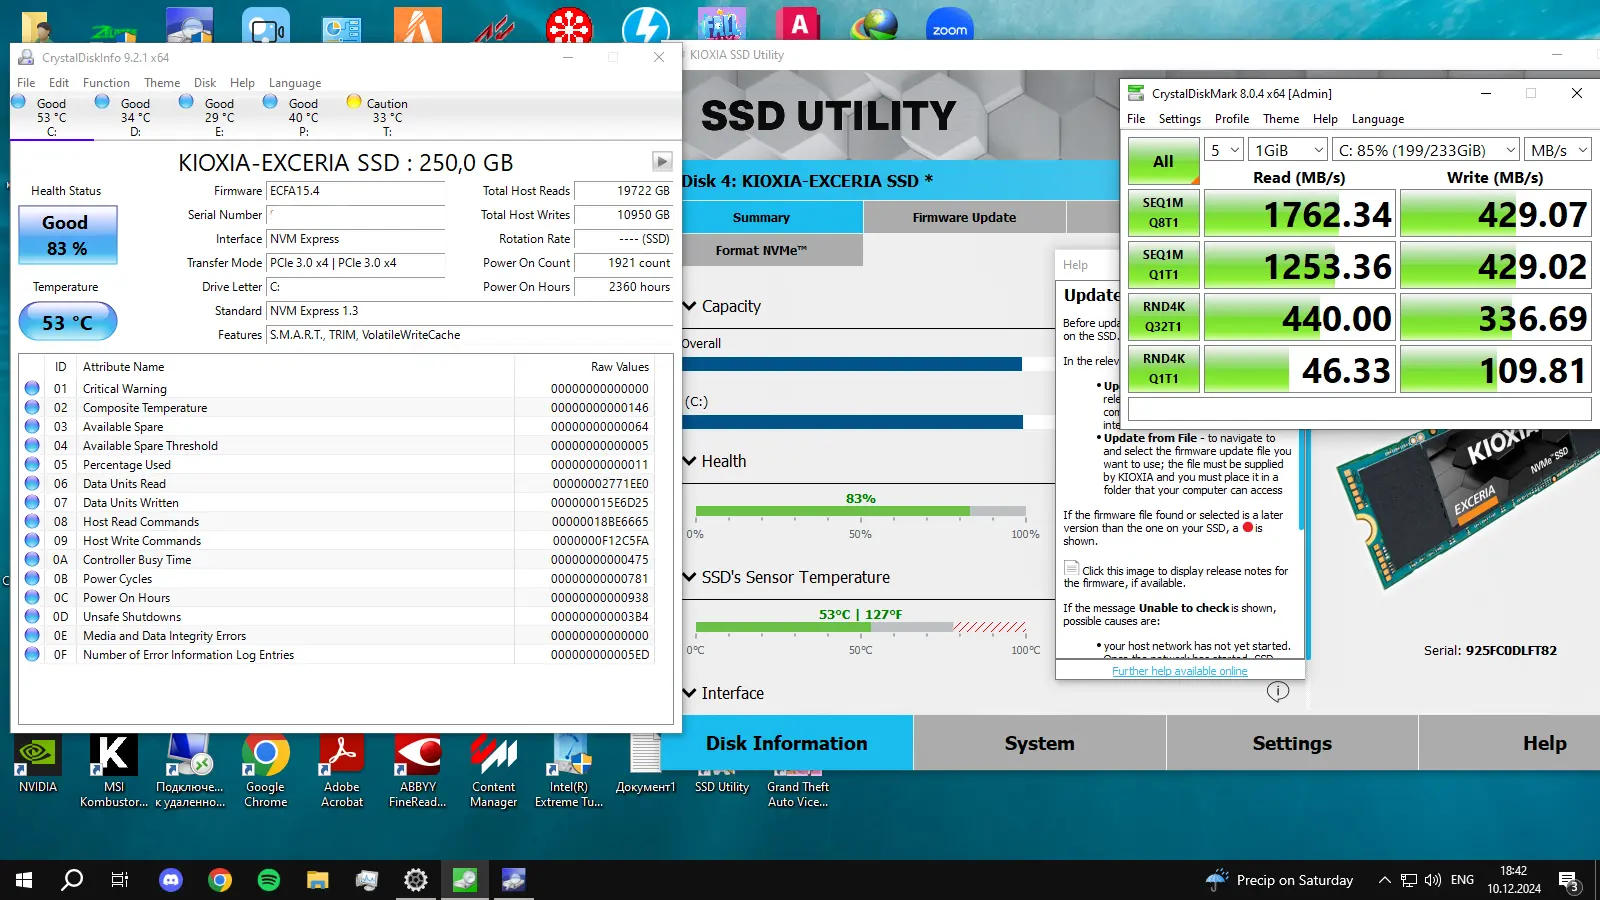Click CrystalDiskMark comment text field
This screenshot has height=900, width=1600.
click(1359, 409)
